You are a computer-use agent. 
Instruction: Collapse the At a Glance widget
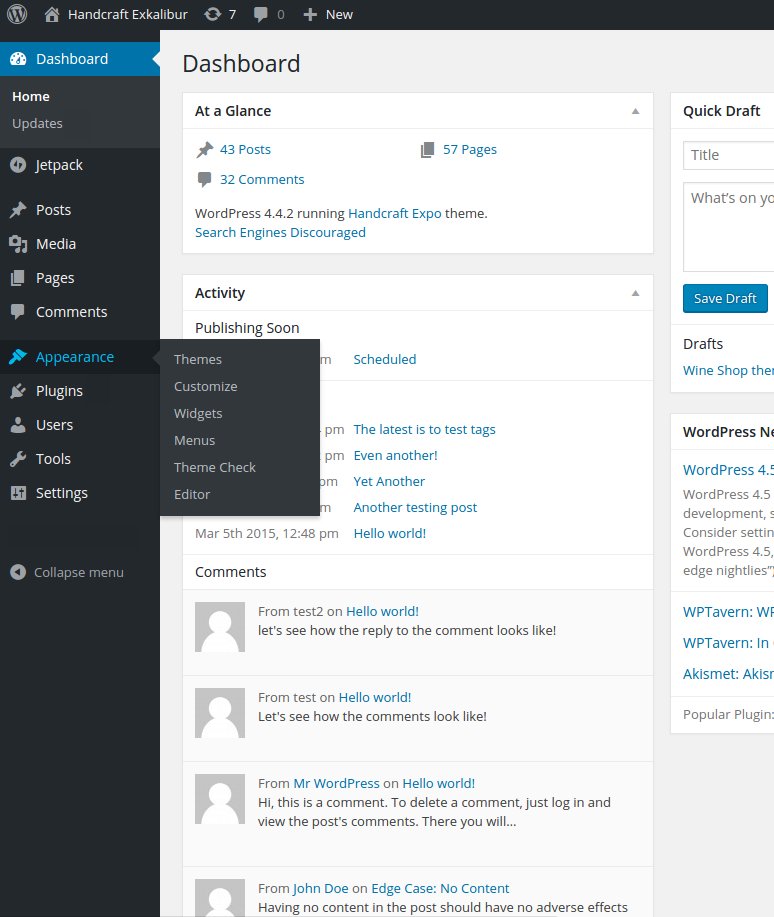635,111
